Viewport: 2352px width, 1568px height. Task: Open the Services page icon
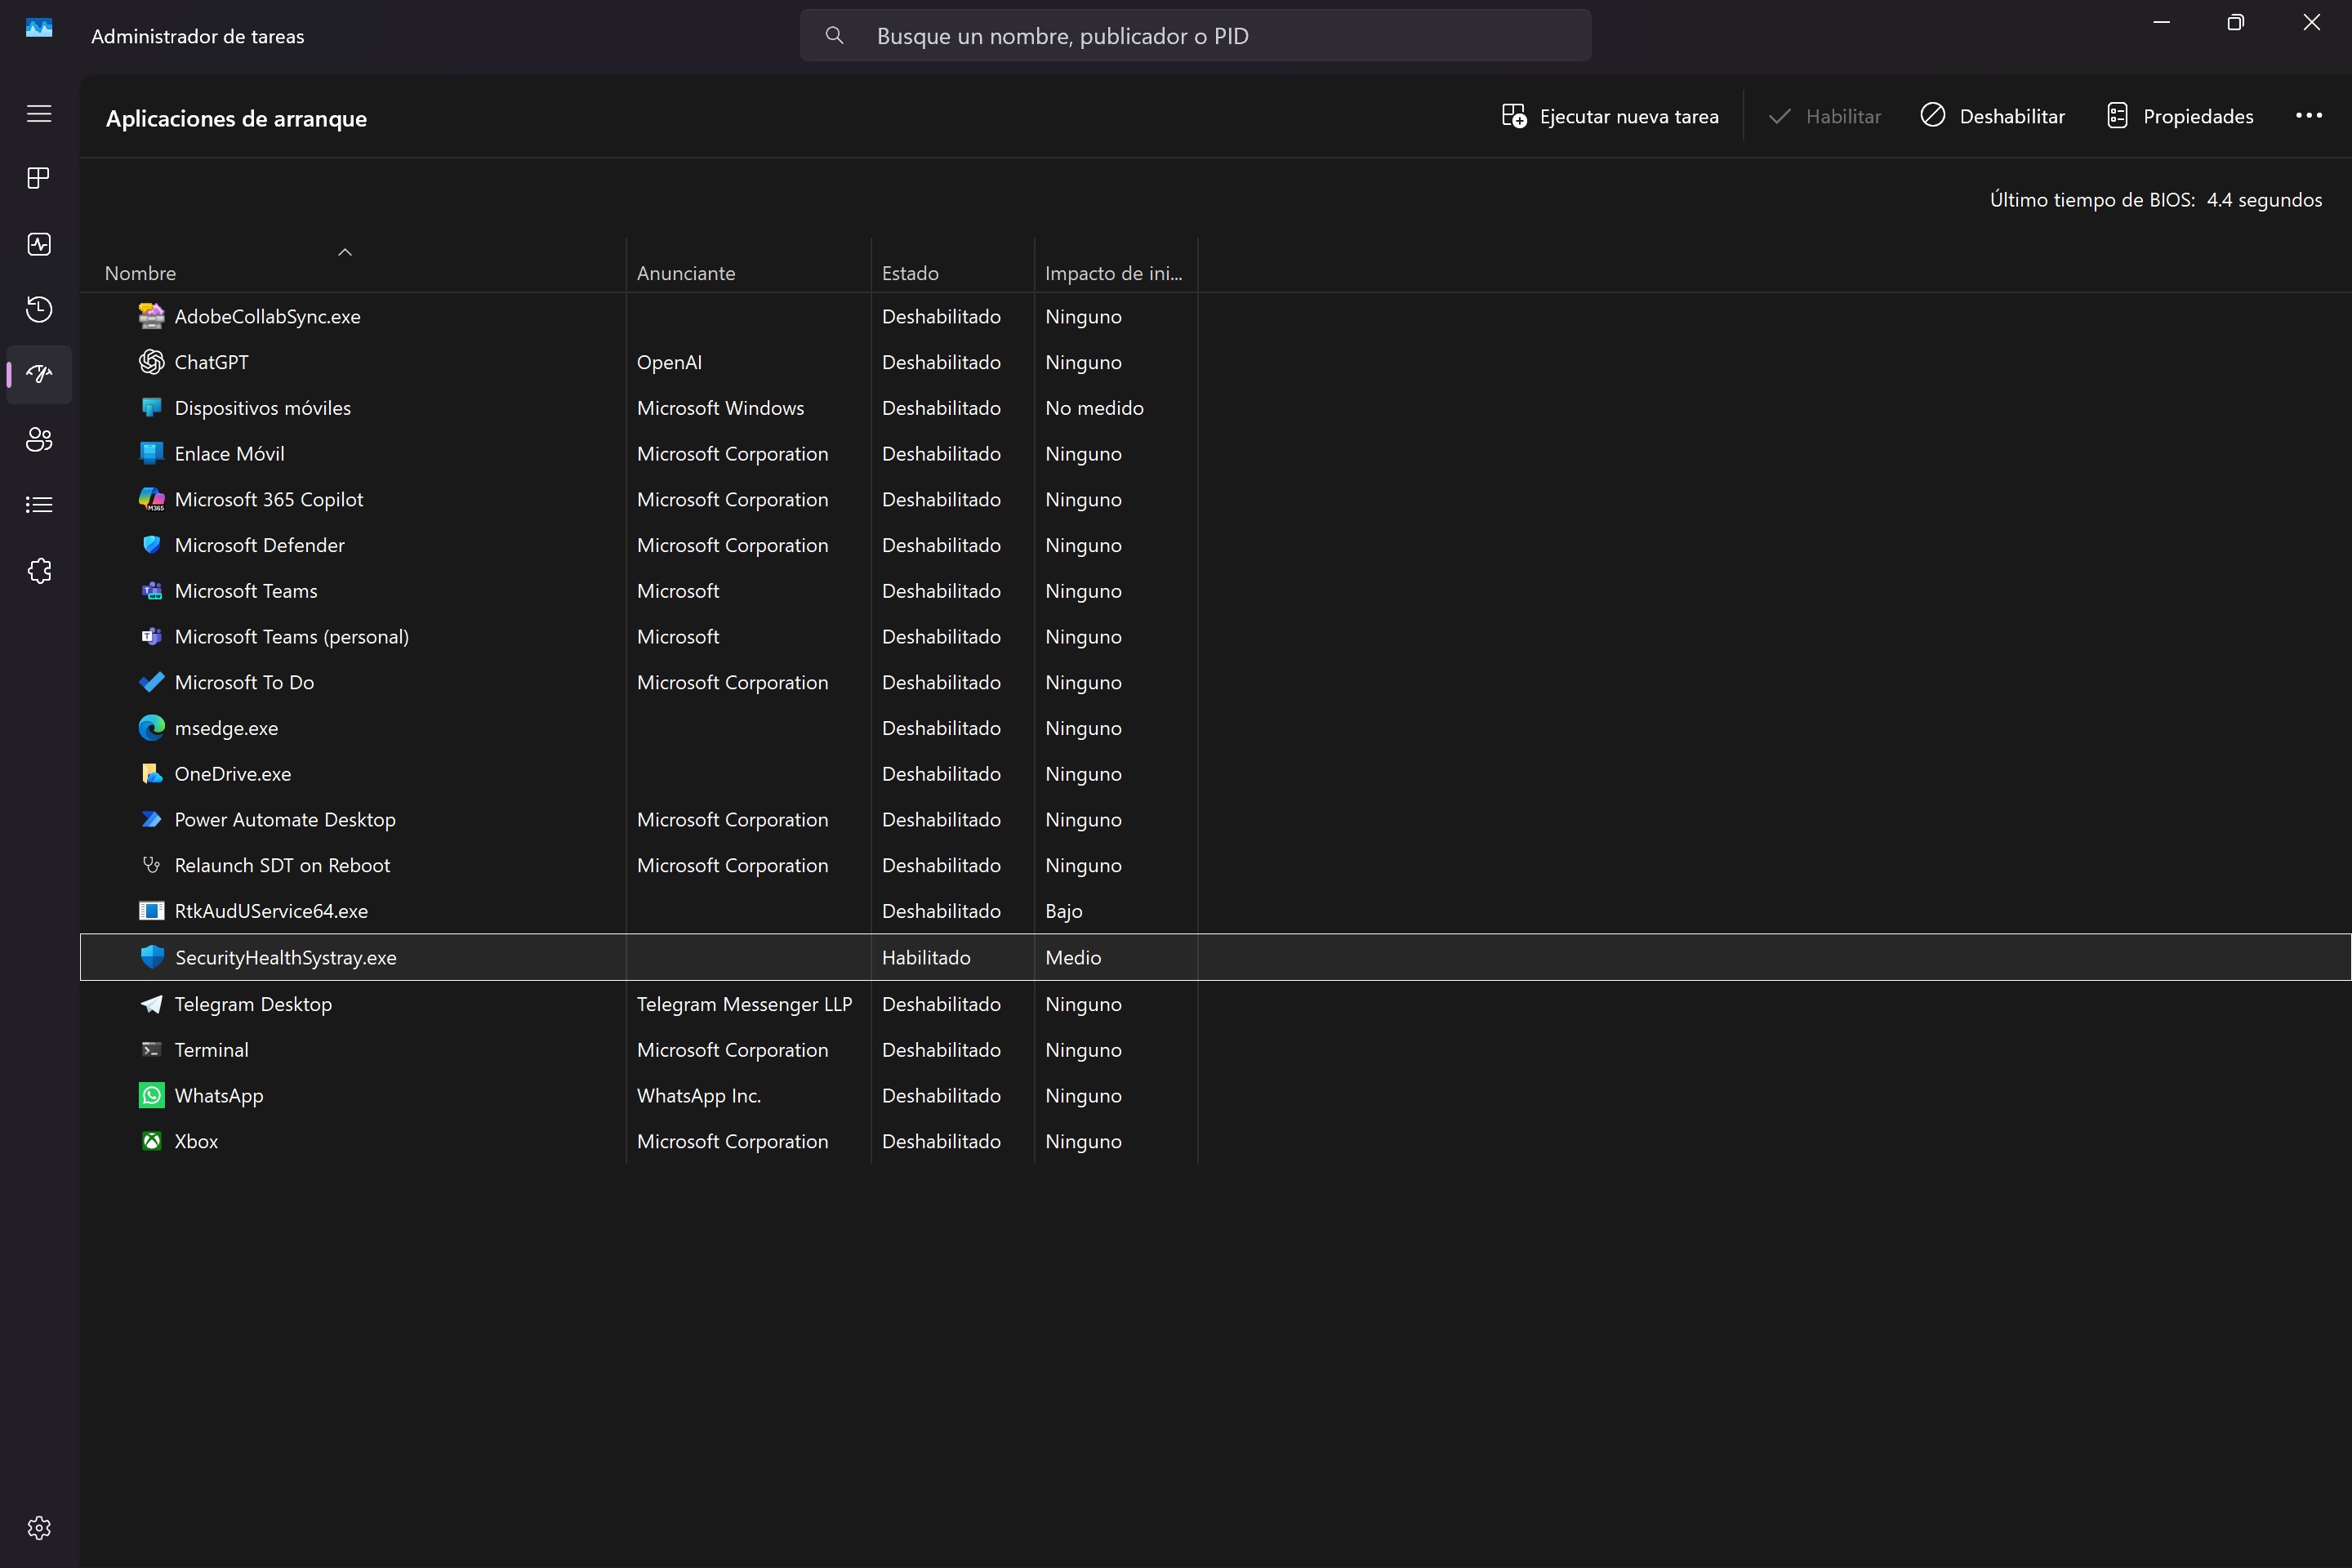pos(39,571)
